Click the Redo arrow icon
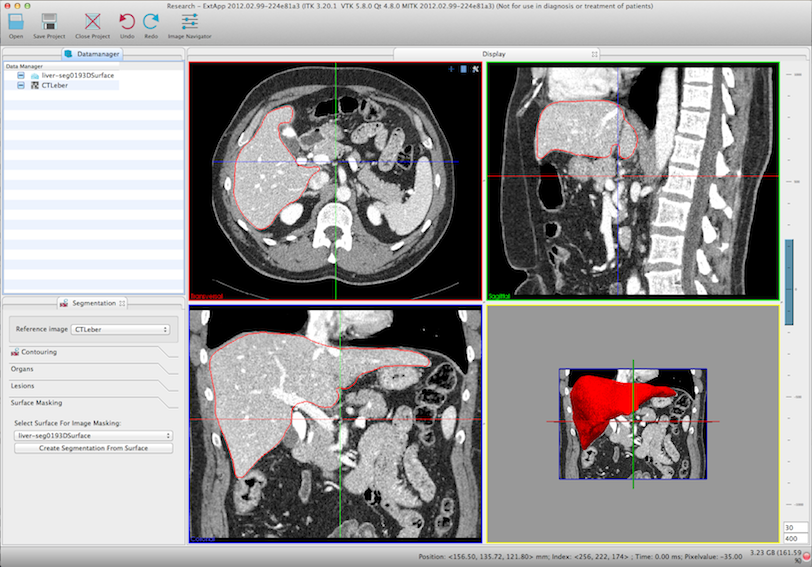The height and width of the screenshot is (567, 812). [x=151, y=22]
